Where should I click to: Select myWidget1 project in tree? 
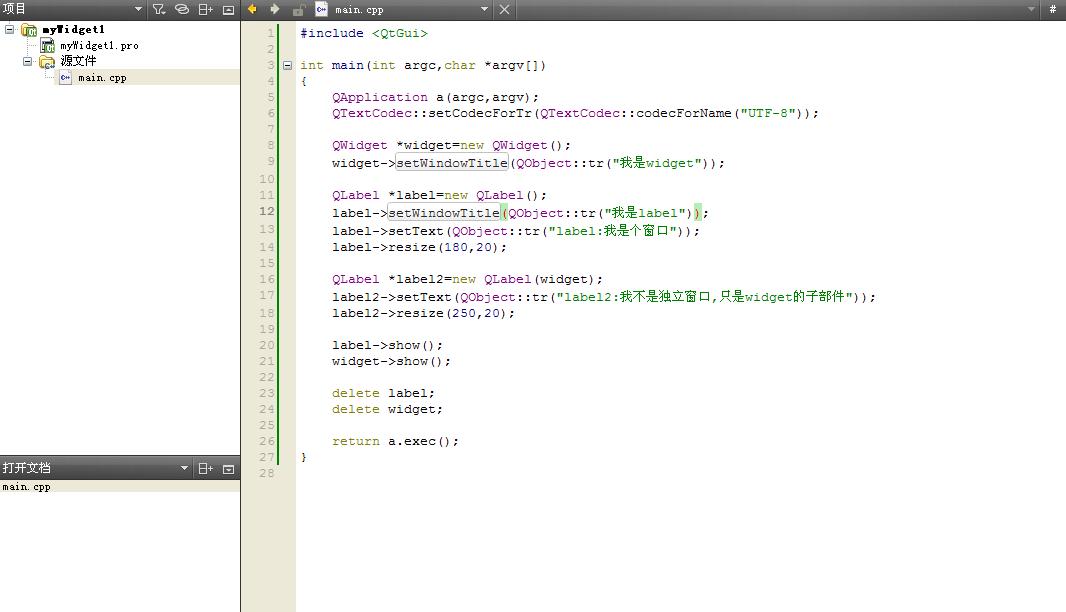click(73, 29)
